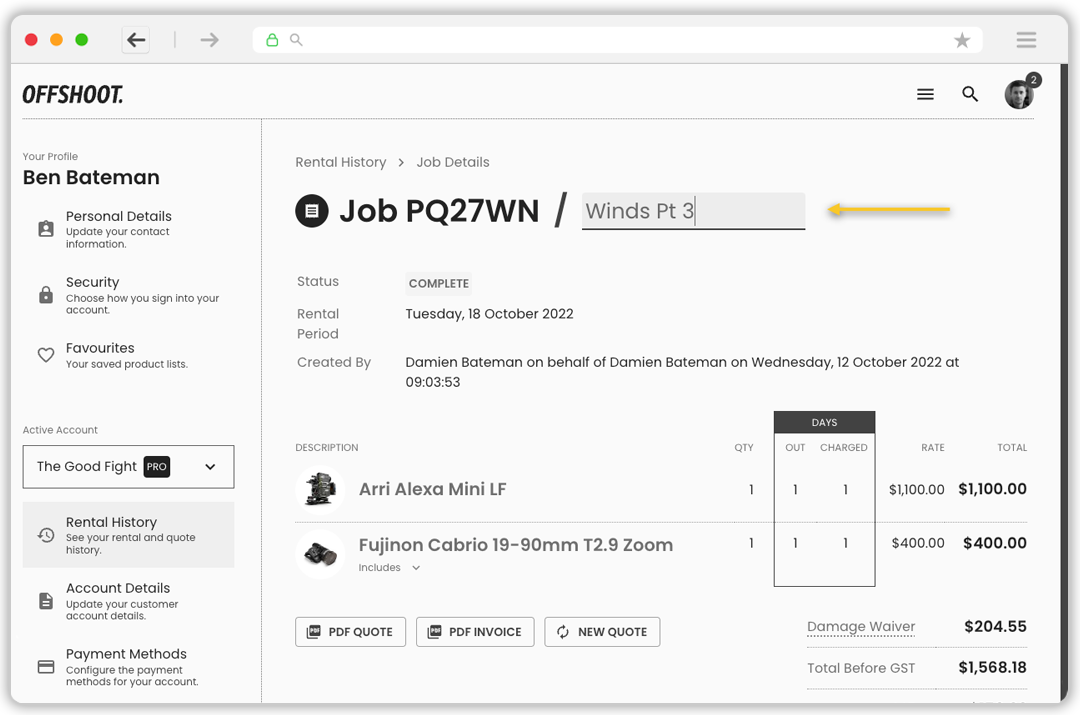Go to Rental History section
Viewport: 1080px width, 715px height.
[128, 535]
